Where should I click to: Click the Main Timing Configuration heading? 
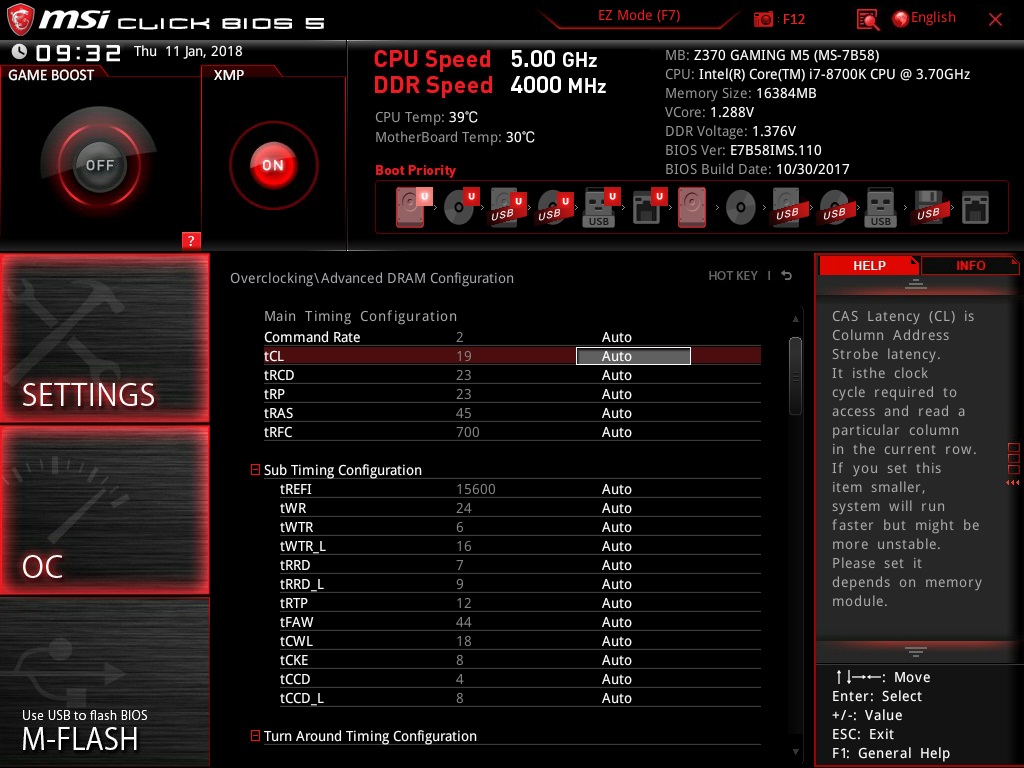(x=360, y=316)
